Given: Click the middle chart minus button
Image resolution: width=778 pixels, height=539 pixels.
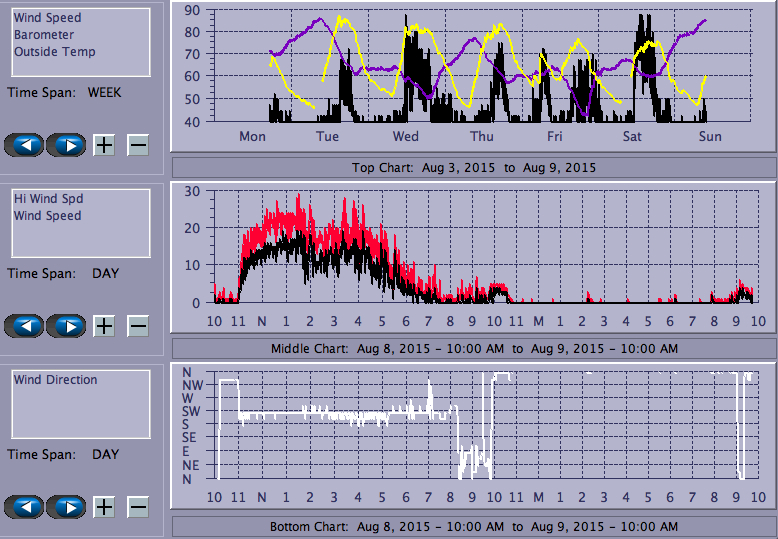Looking at the screenshot, I should pos(138,326).
